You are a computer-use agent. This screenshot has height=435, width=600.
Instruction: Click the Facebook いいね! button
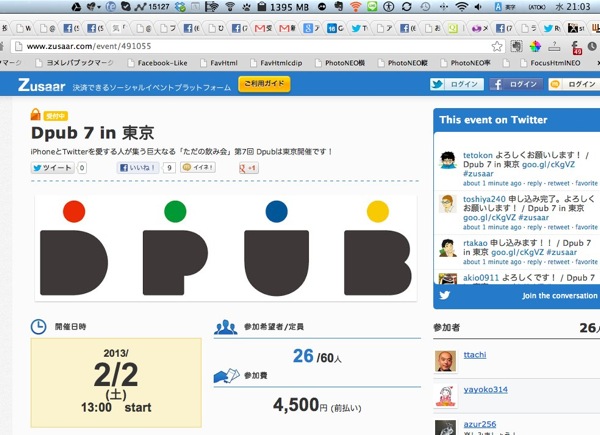(137, 168)
